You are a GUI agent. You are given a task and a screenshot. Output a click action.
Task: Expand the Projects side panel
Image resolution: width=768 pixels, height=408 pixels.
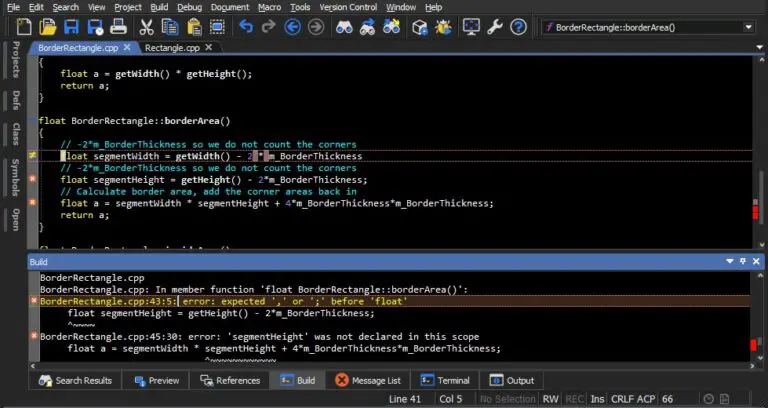[x=15, y=61]
